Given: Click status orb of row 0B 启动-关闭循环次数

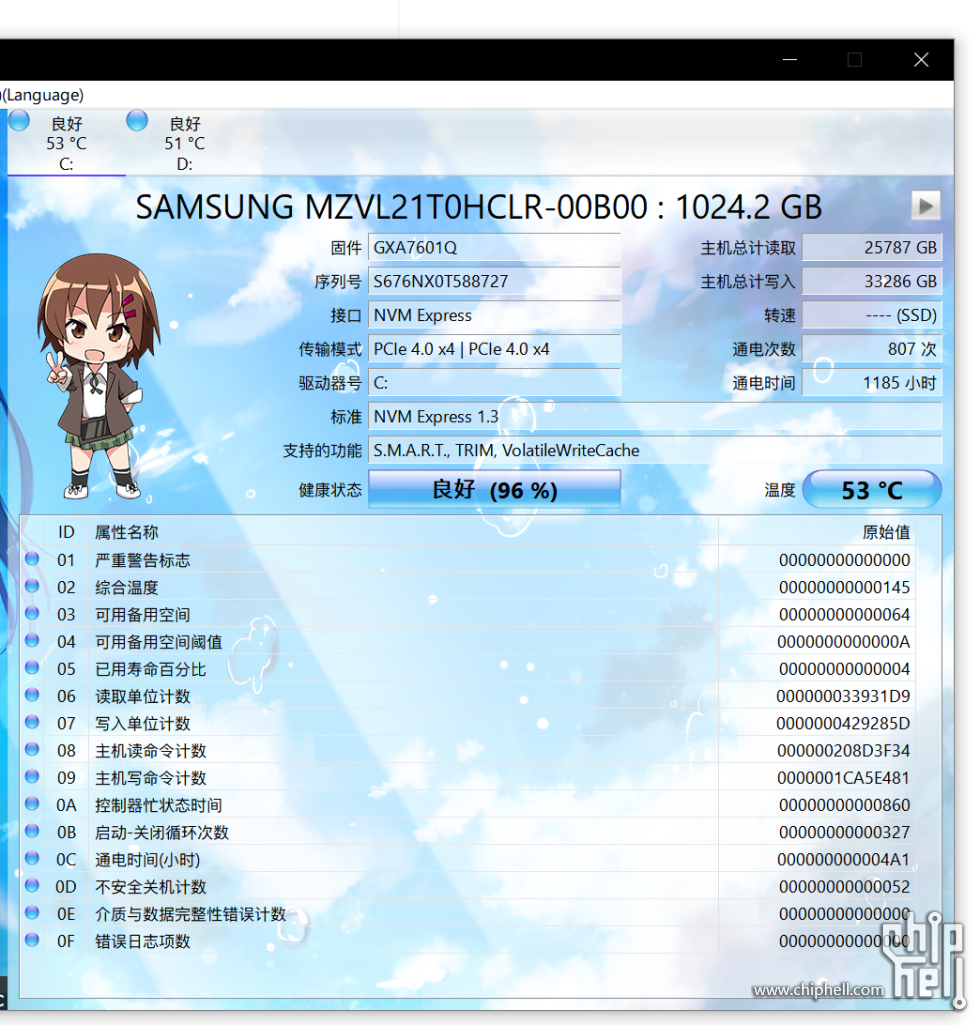Looking at the screenshot, I should [x=32, y=832].
